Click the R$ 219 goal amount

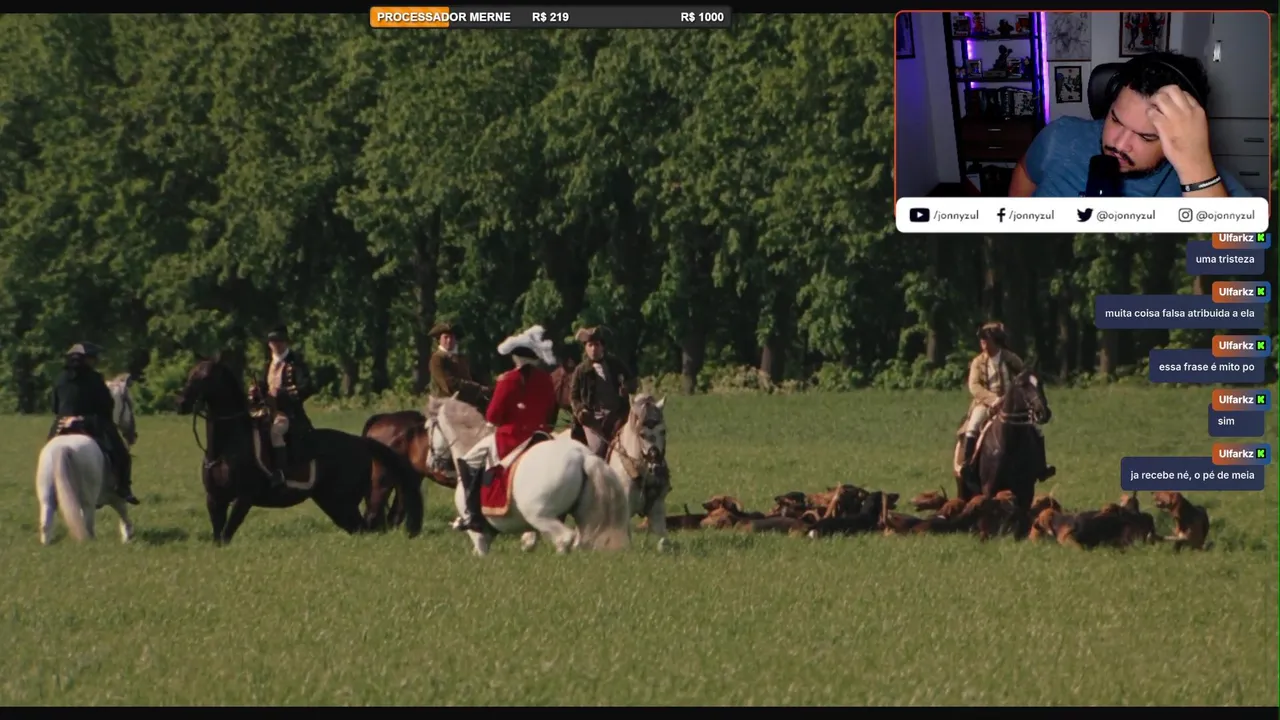(550, 17)
